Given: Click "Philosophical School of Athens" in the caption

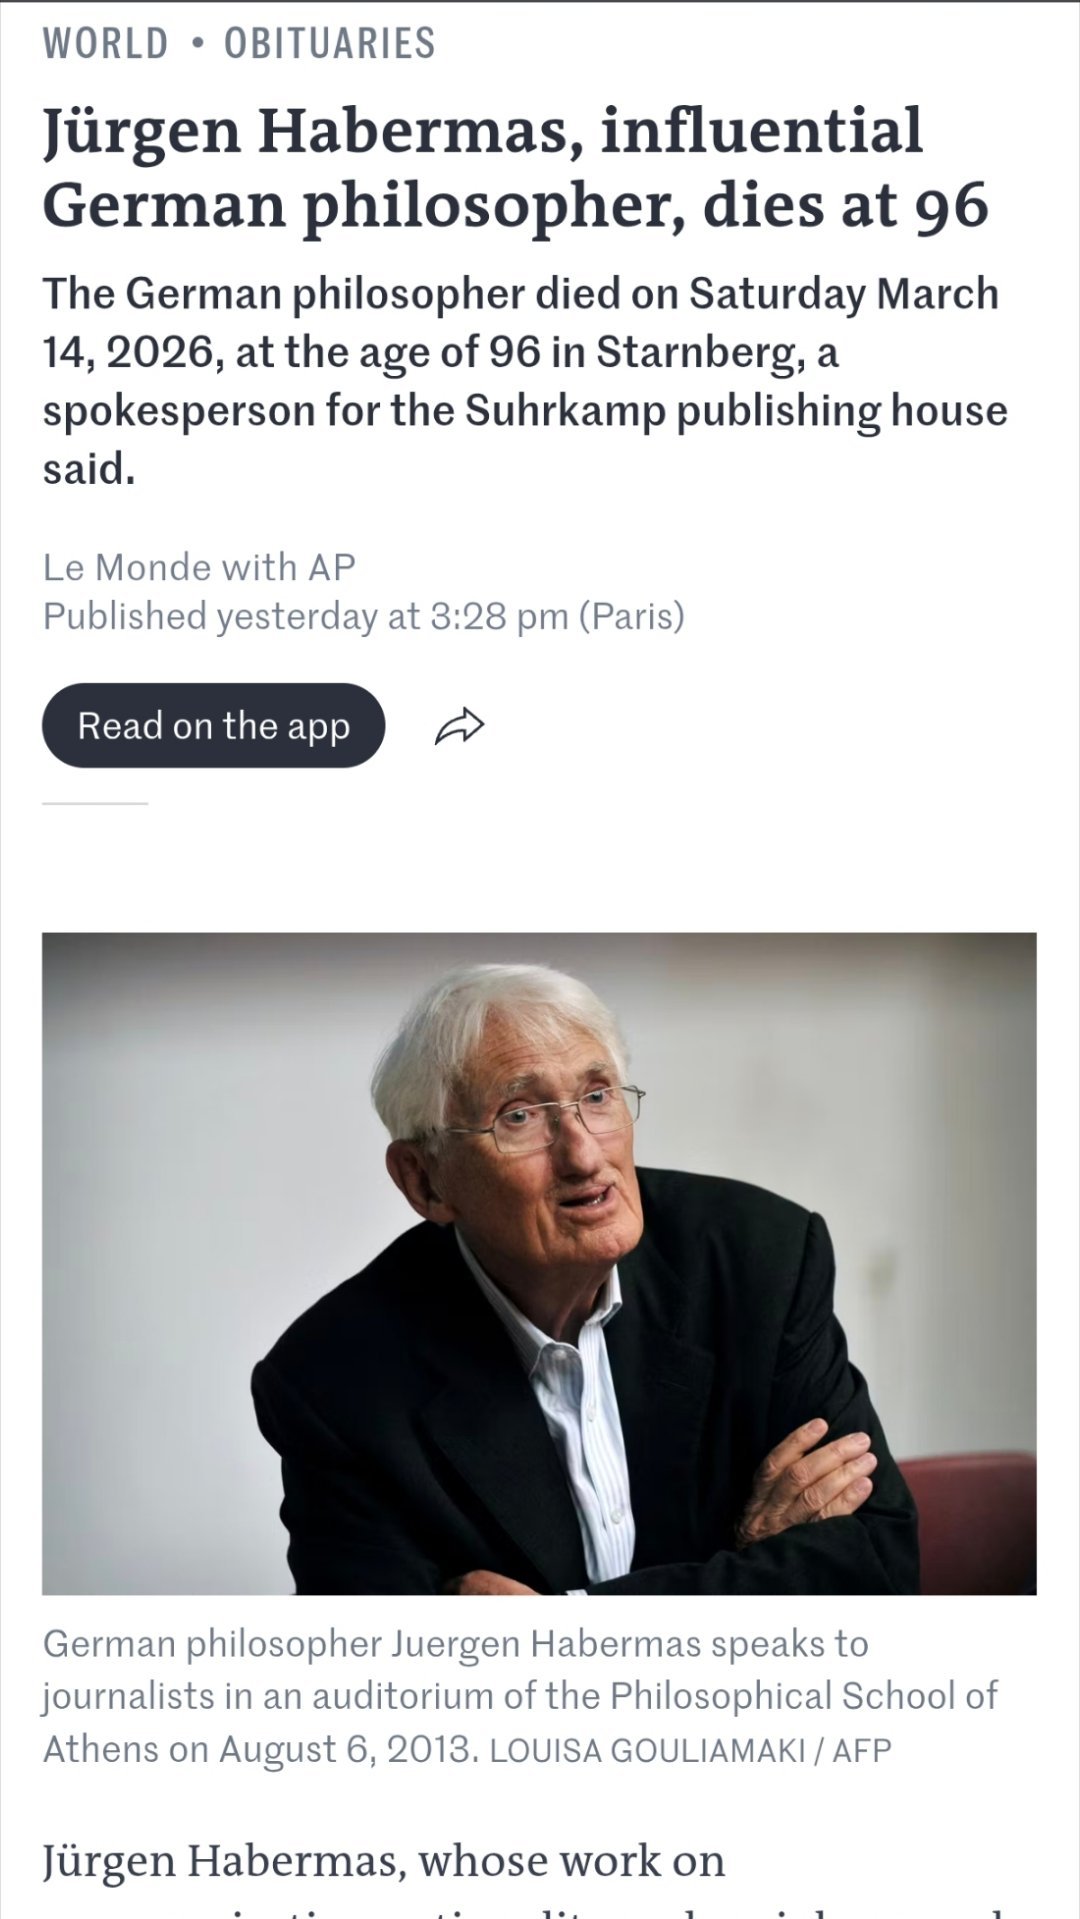Looking at the screenshot, I should click(x=520, y=1722).
